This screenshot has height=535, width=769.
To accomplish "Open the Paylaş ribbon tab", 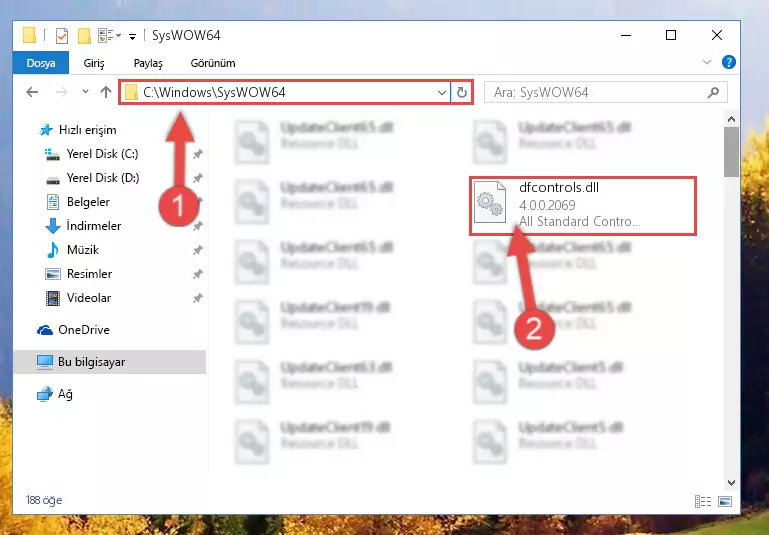I will click(148, 63).
